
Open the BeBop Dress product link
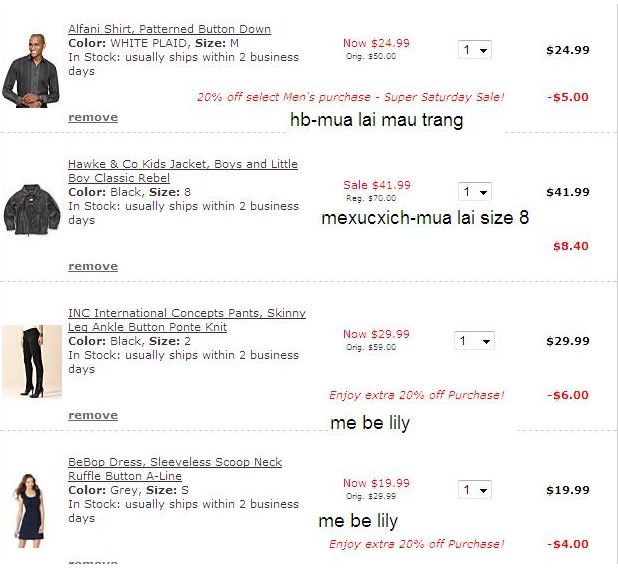click(x=175, y=469)
